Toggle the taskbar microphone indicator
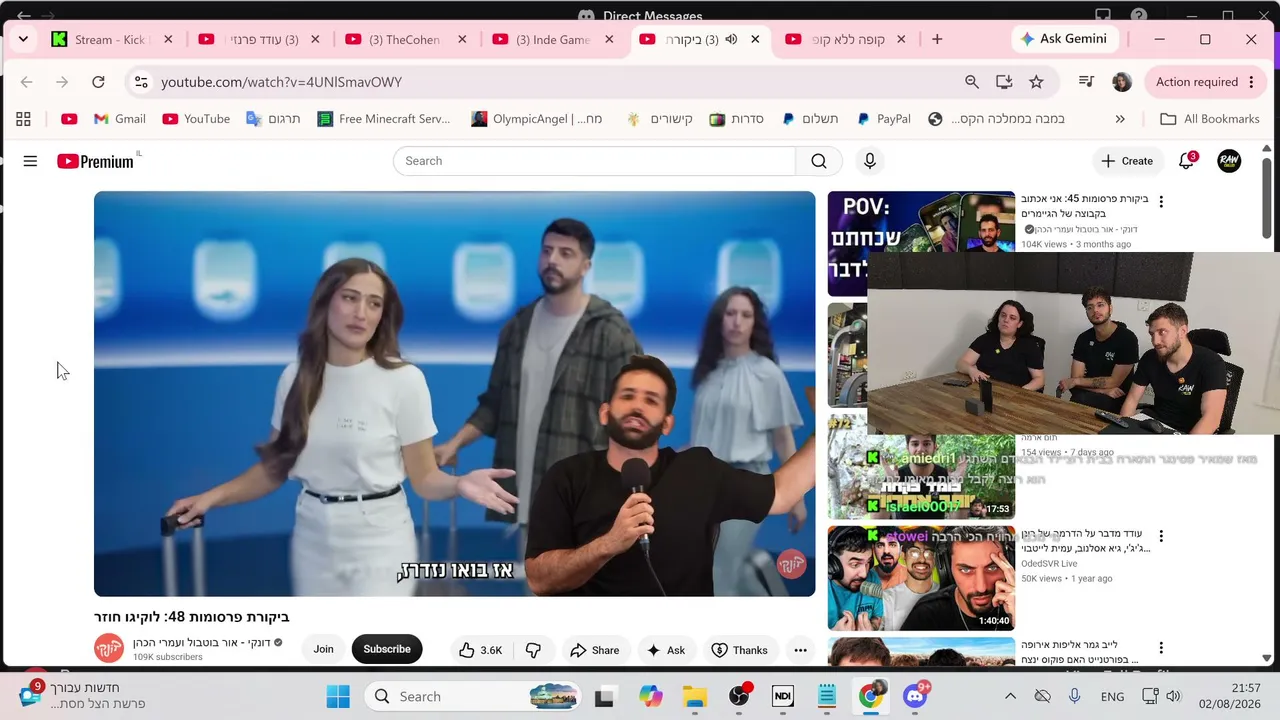Image resolution: width=1280 pixels, height=720 pixels. pos(1074,697)
